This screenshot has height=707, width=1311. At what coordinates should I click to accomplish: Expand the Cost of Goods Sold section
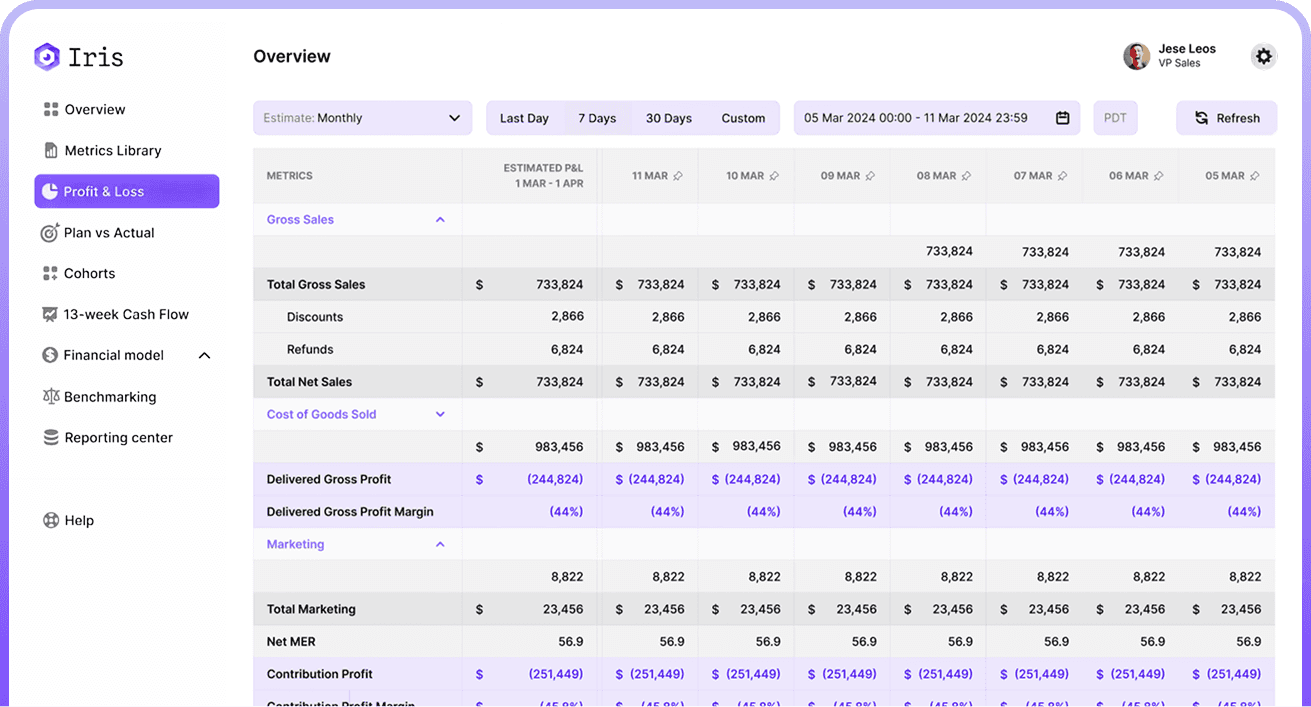coord(440,415)
